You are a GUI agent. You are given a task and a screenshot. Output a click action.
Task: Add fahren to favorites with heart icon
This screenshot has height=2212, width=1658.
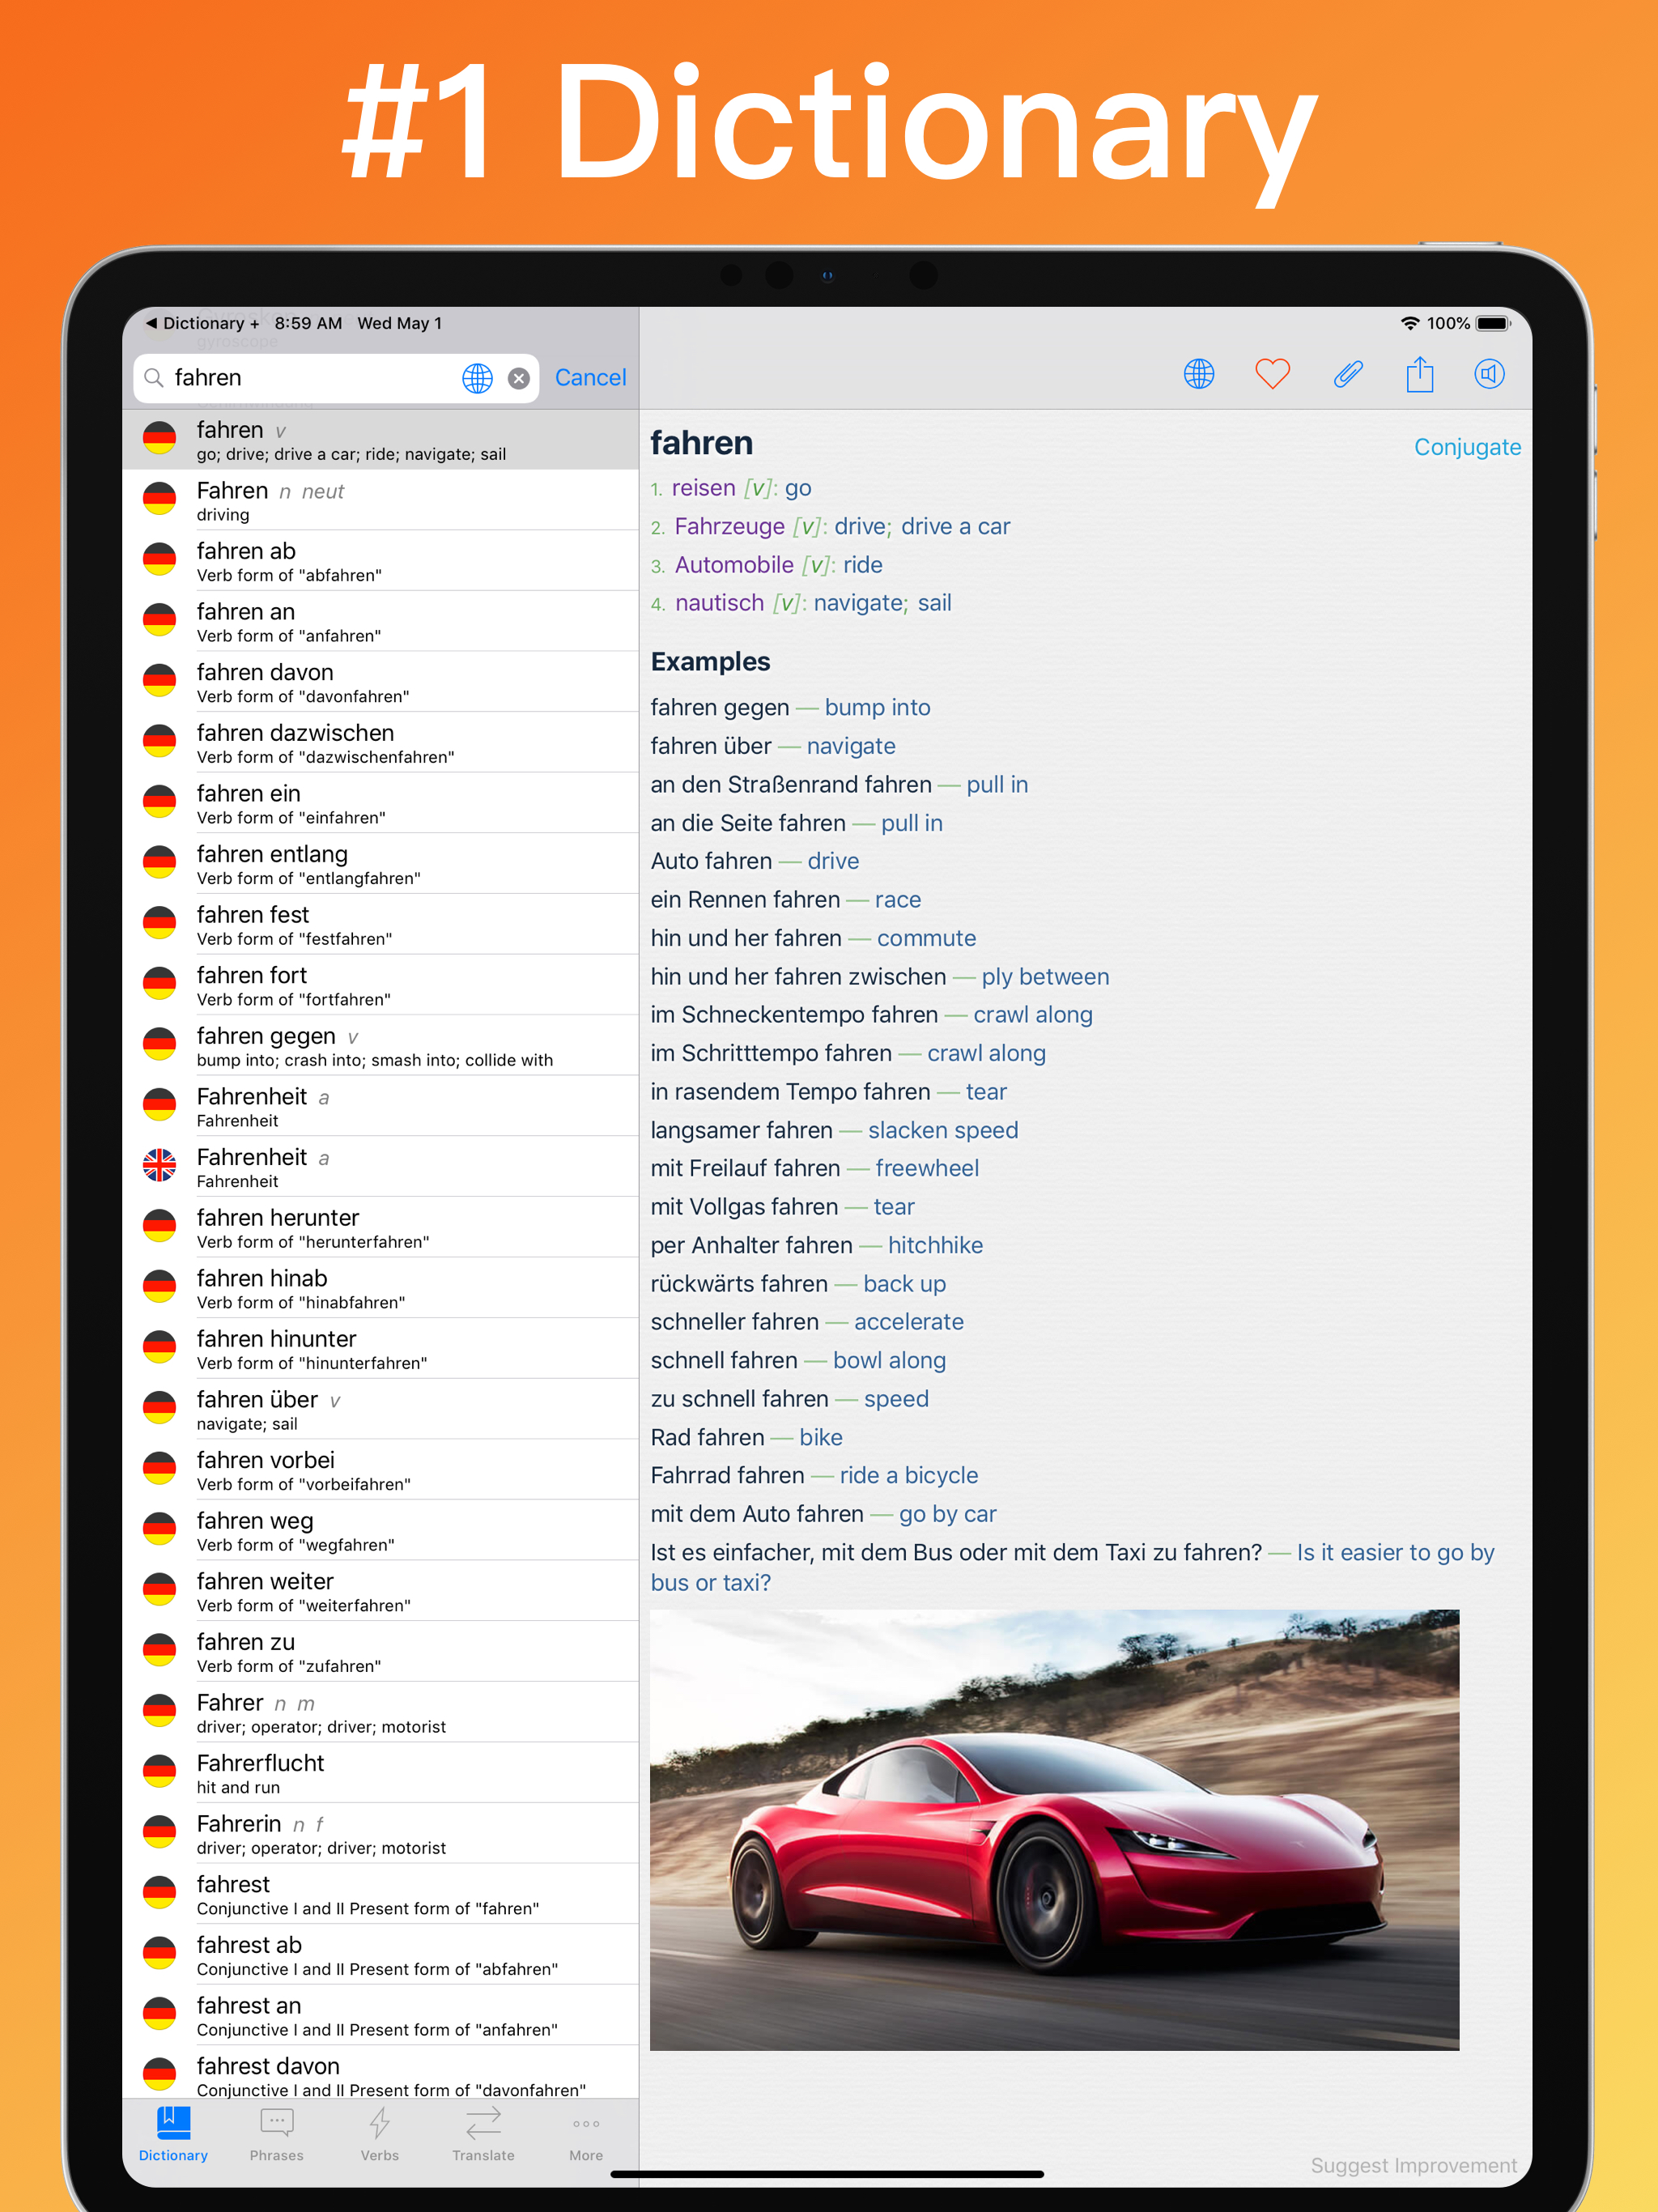coord(1272,374)
